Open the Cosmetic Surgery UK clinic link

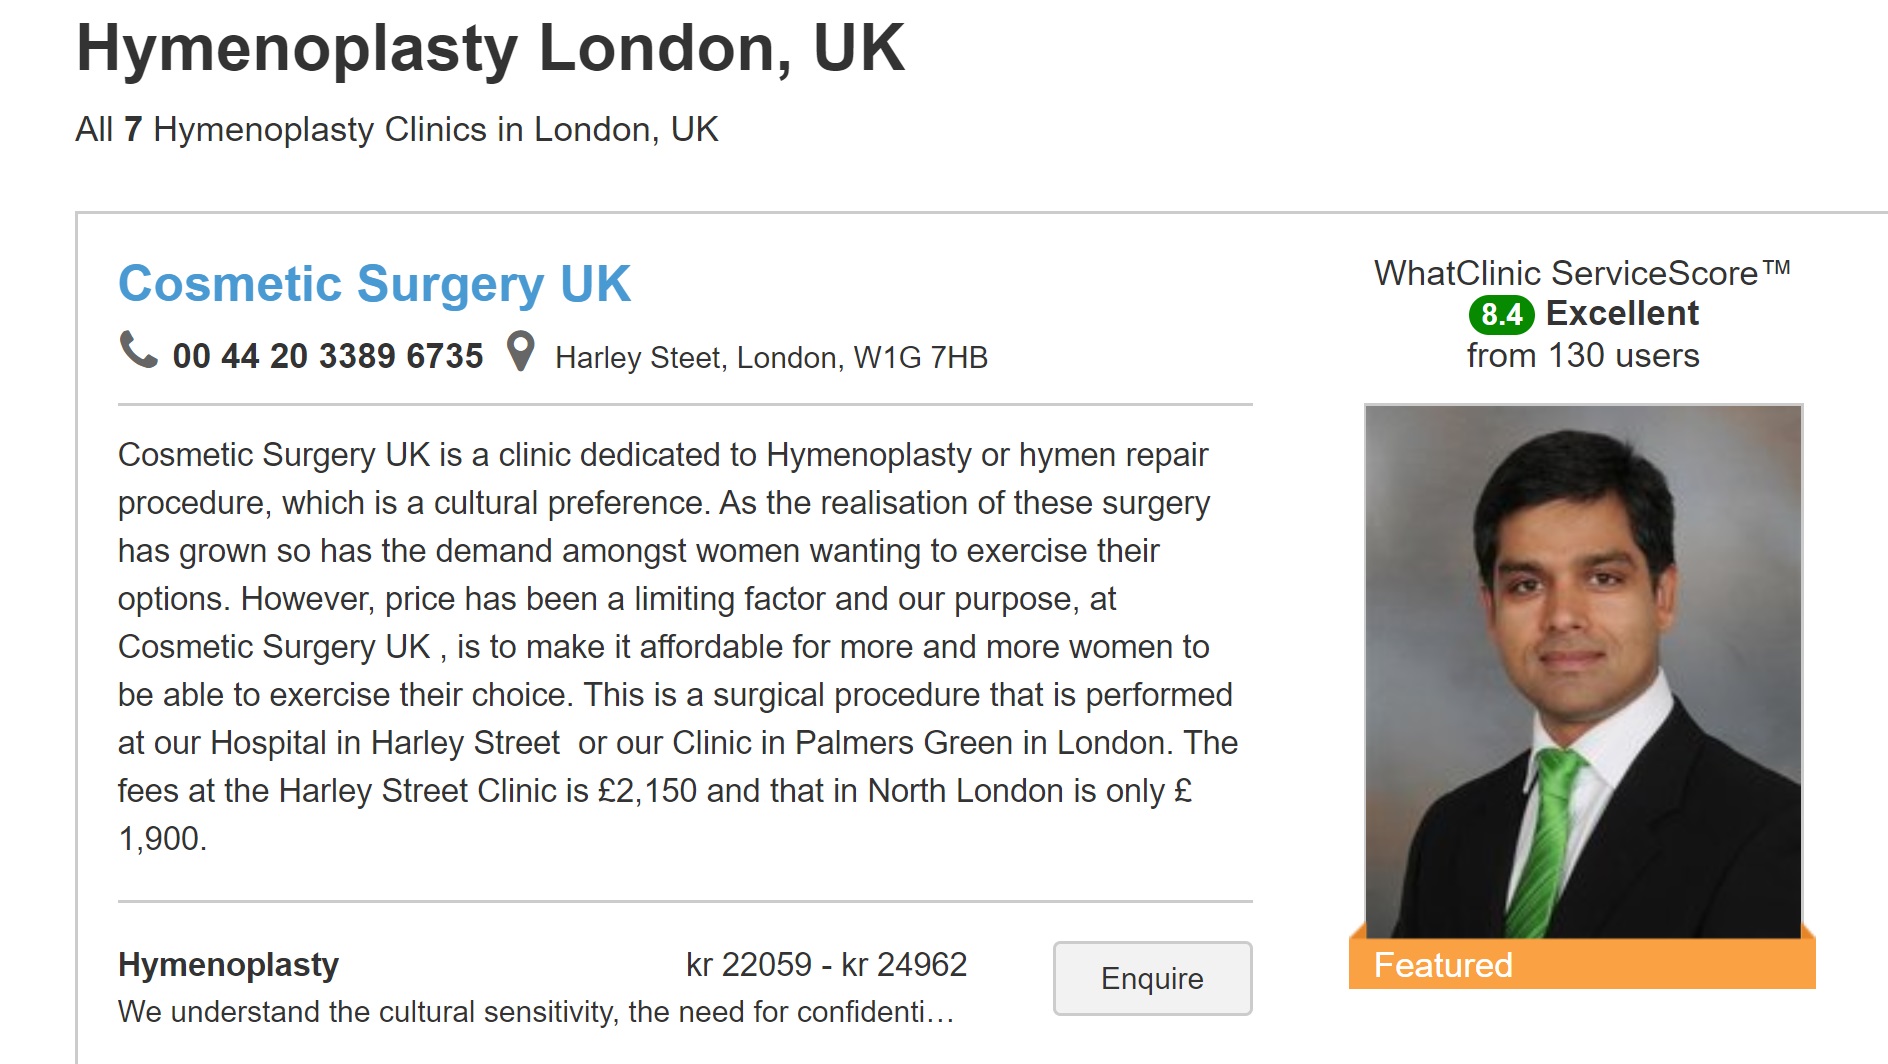tap(374, 284)
